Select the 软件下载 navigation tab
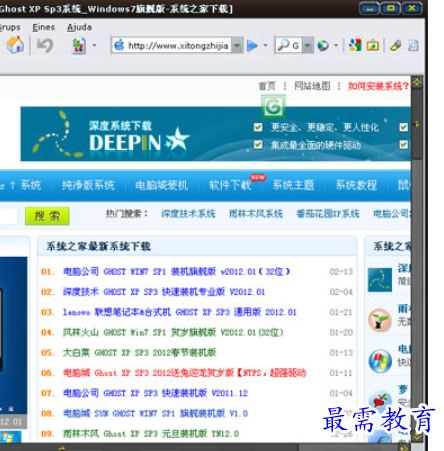This screenshot has width=444, height=451. pos(230,185)
